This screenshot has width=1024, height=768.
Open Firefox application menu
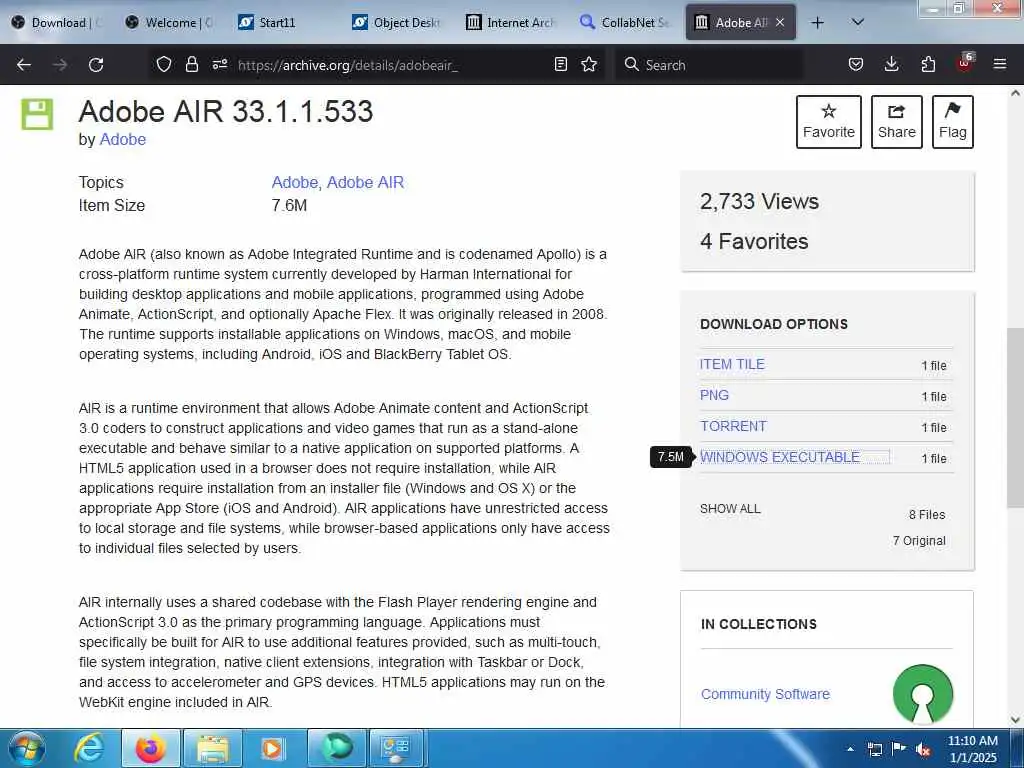tap(1000, 64)
